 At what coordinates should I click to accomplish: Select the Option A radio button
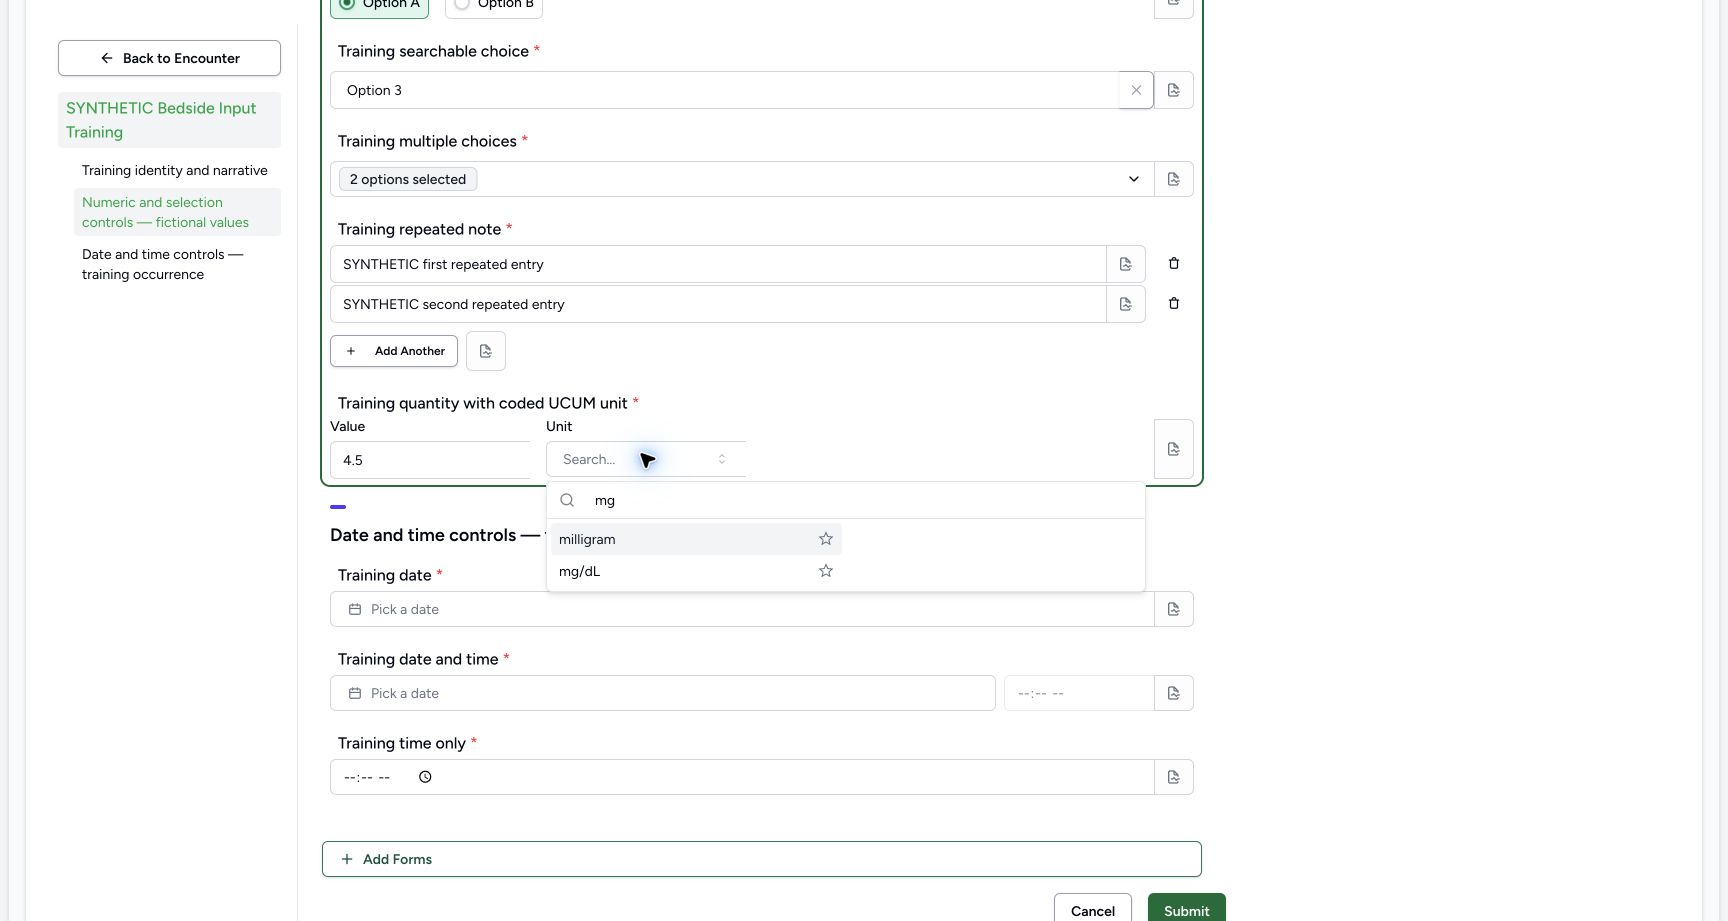click(347, 3)
